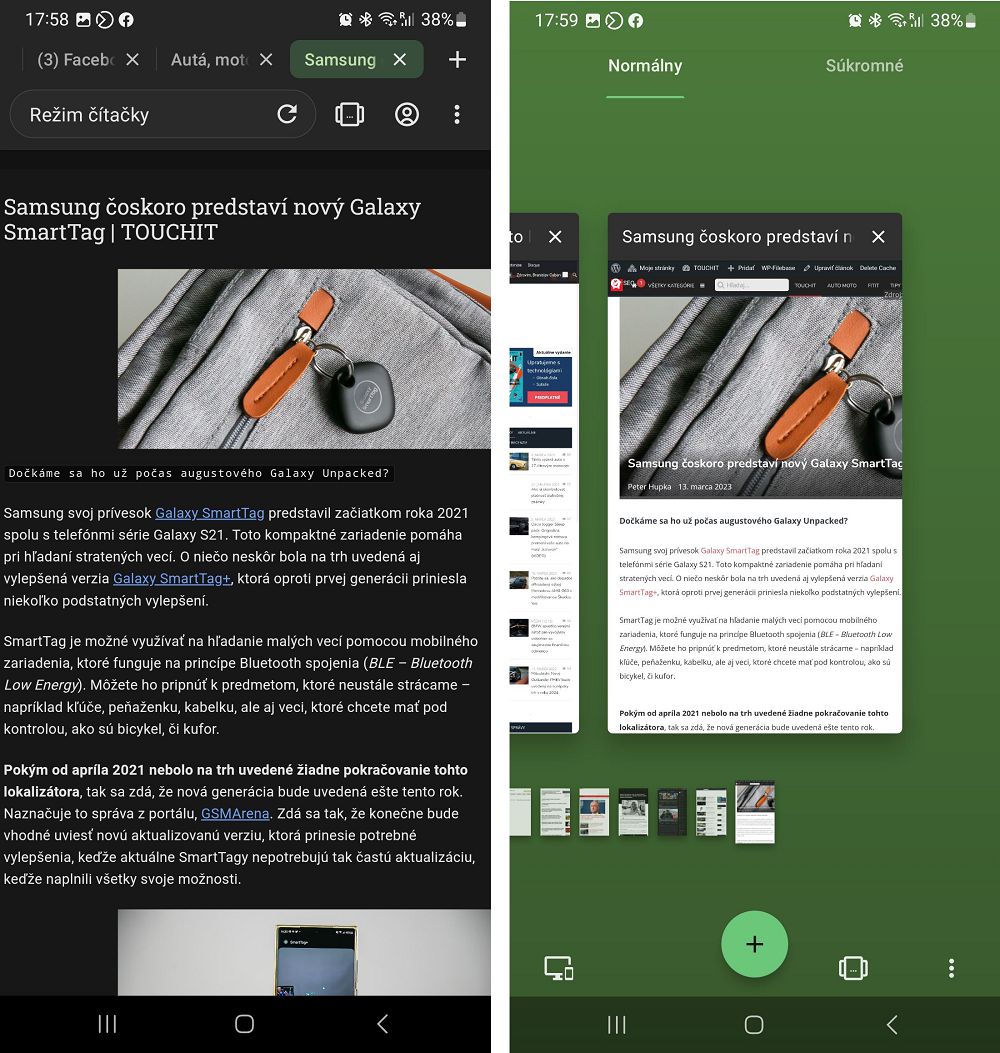Tap the tabs view icon in the bottom bar

pos(852,968)
